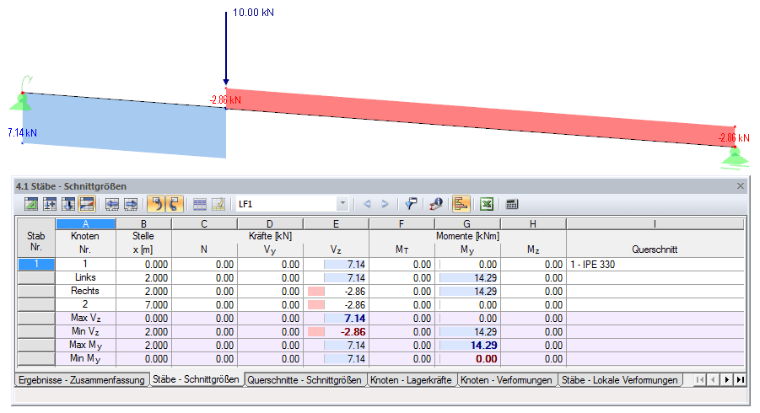Select column header I
This screenshot has height=413, width=760.
(655, 224)
